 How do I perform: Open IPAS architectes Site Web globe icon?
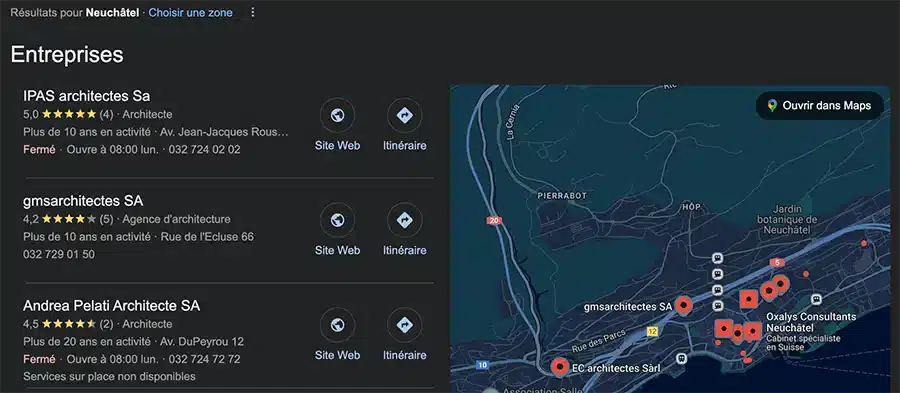338,115
